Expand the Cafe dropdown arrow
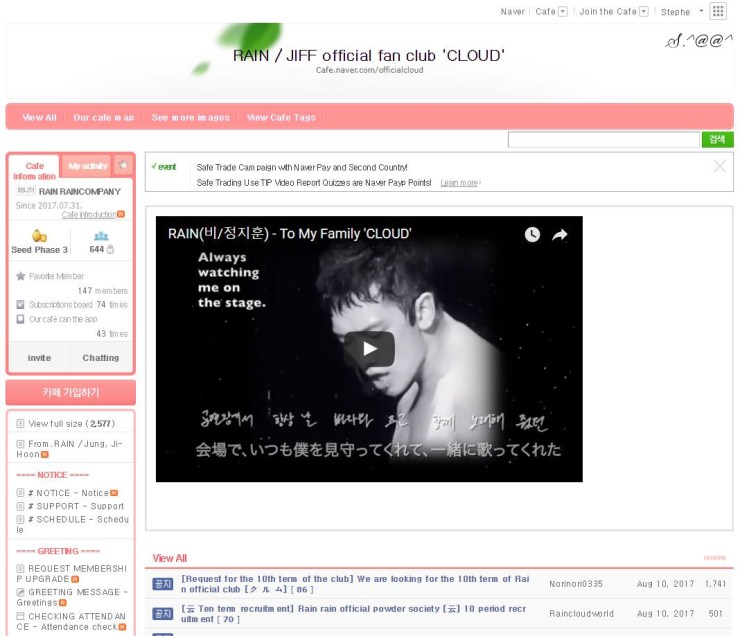The height and width of the screenshot is (636, 740). point(562,12)
